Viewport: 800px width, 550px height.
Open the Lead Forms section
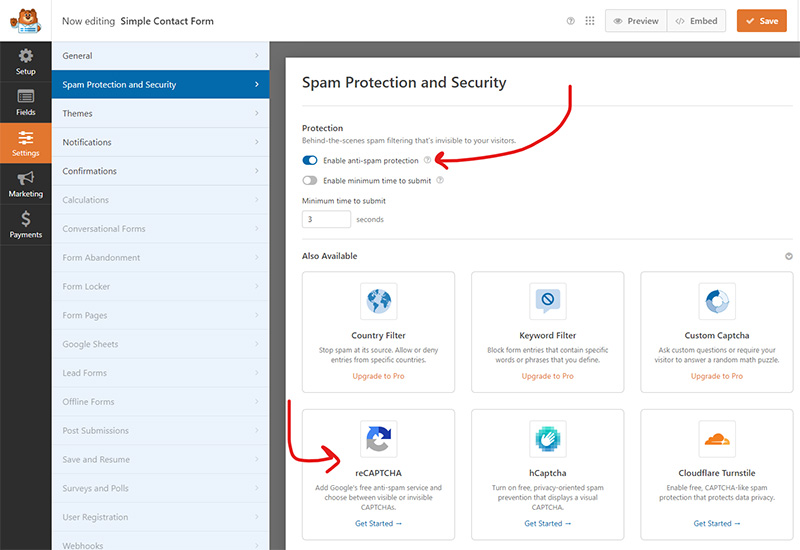tap(160, 373)
